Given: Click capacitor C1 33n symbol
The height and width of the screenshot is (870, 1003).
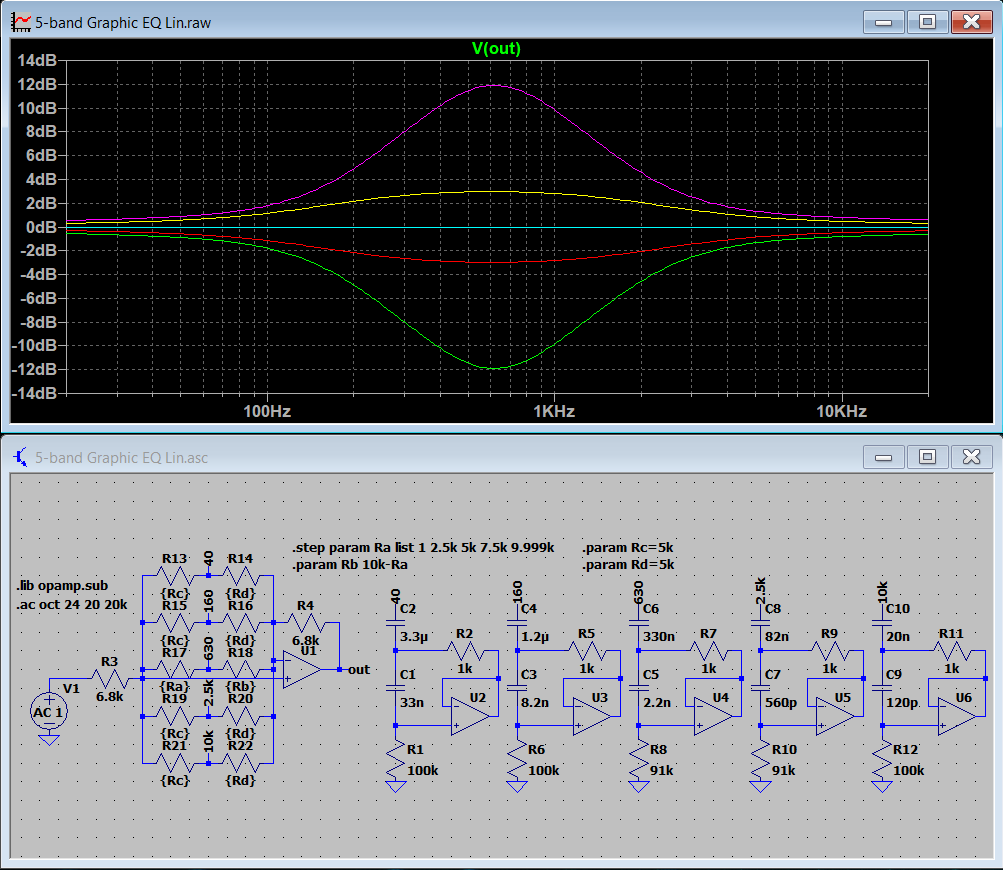Looking at the screenshot, I should coord(396,688).
